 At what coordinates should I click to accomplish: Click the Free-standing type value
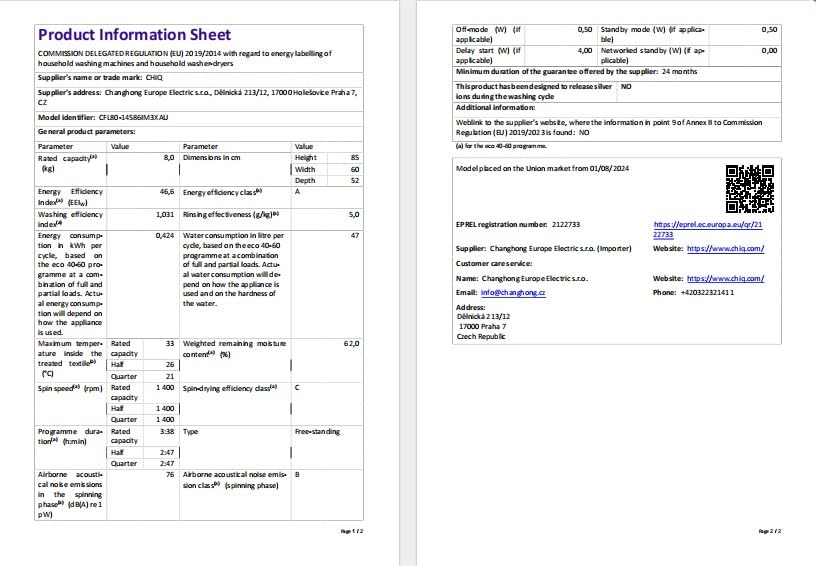point(316,432)
